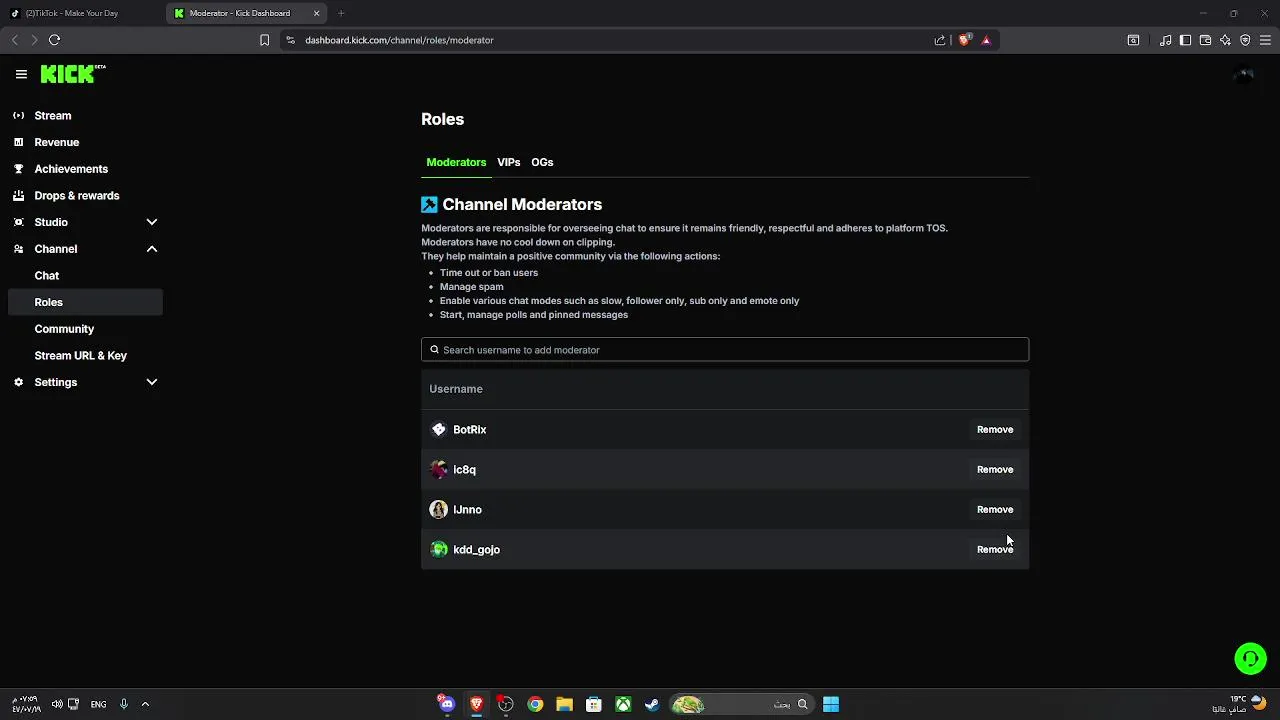
Task: Switch to the VIPs tab
Action: (508, 162)
